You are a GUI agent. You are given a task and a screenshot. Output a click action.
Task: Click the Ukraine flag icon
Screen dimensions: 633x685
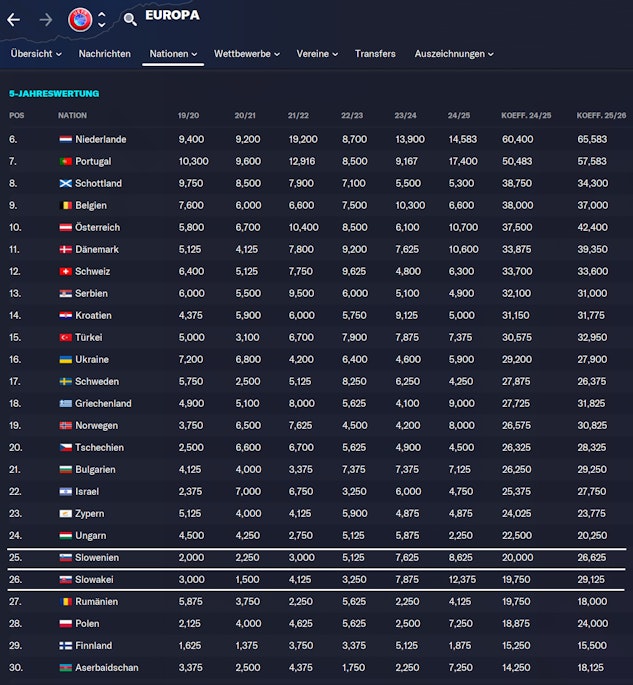coord(65,359)
